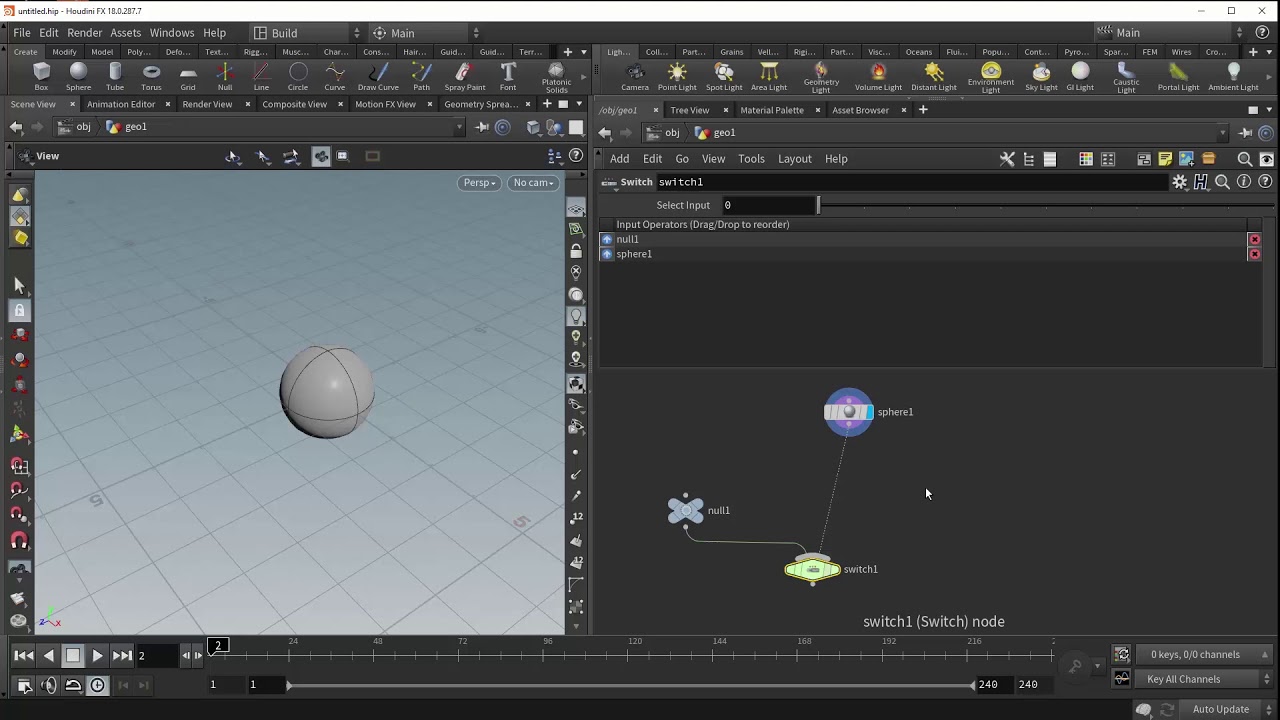Open the No cam camera dropdown
Screen dimensions: 1280x720
click(x=534, y=183)
